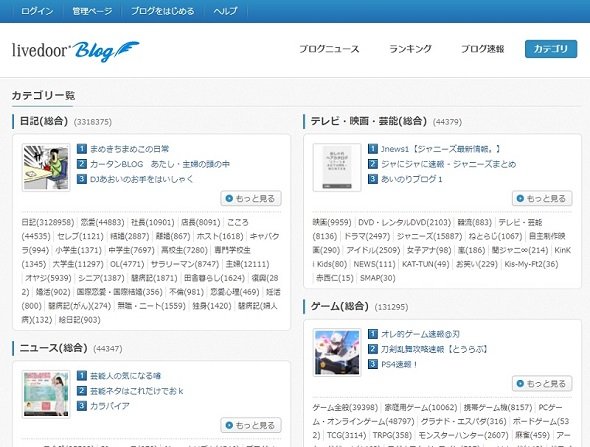Open the ヘルプ link

[225, 11]
